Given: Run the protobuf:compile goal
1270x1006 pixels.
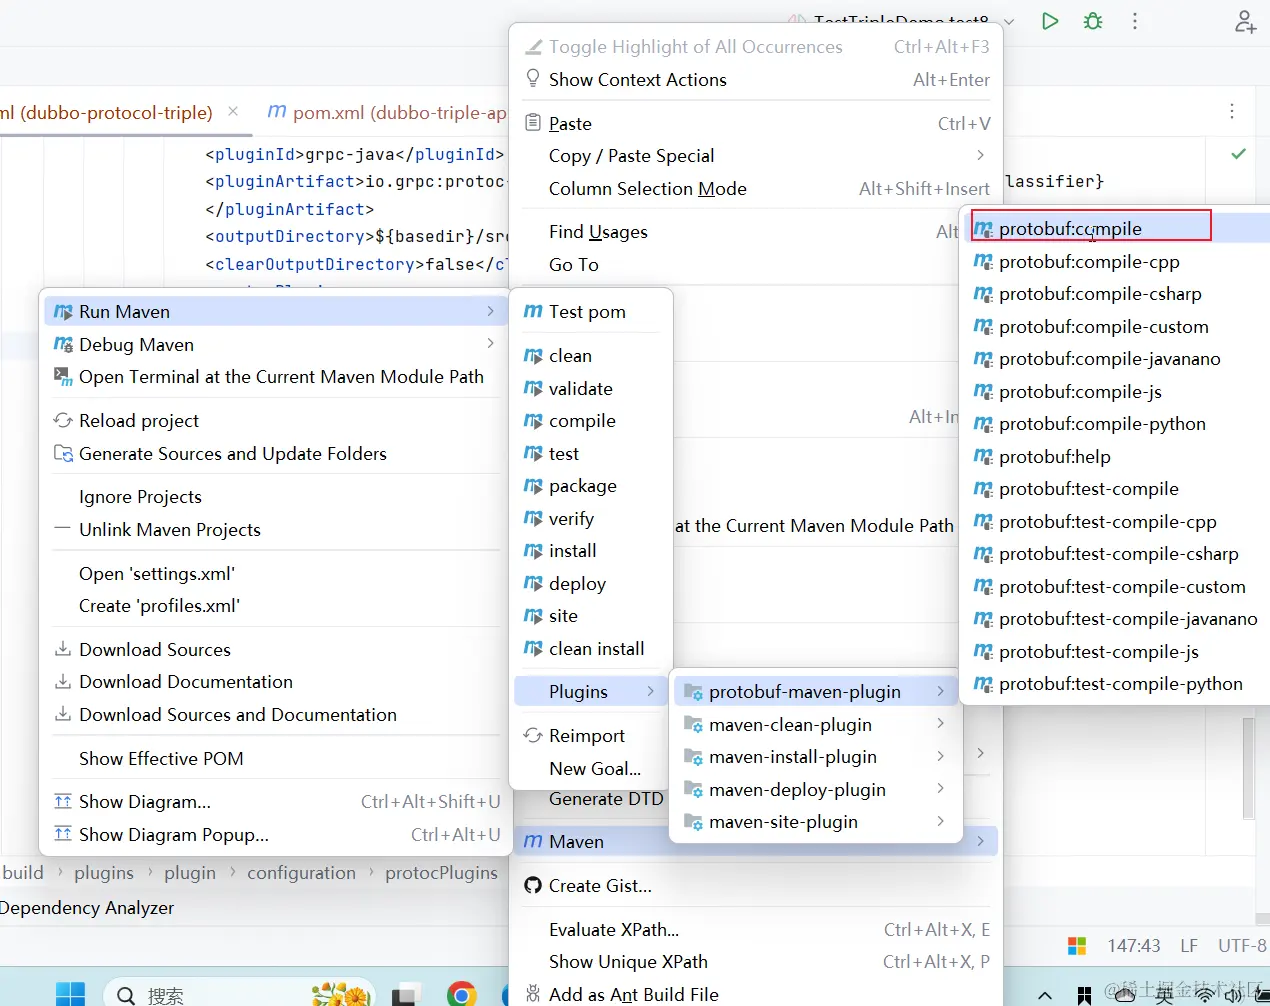Looking at the screenshot, I should pos(1117,229).
